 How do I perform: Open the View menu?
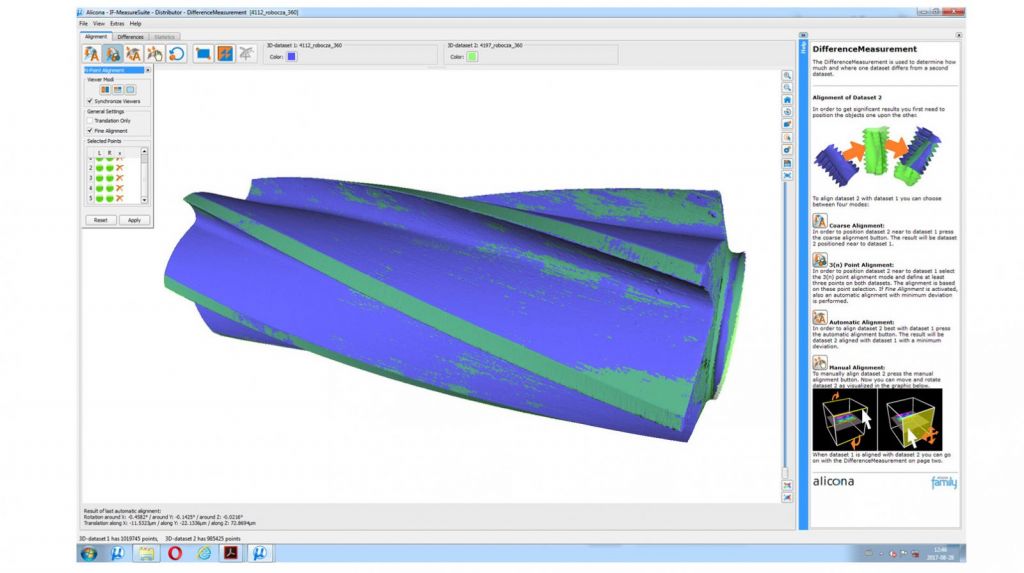(x=99, y=24)
